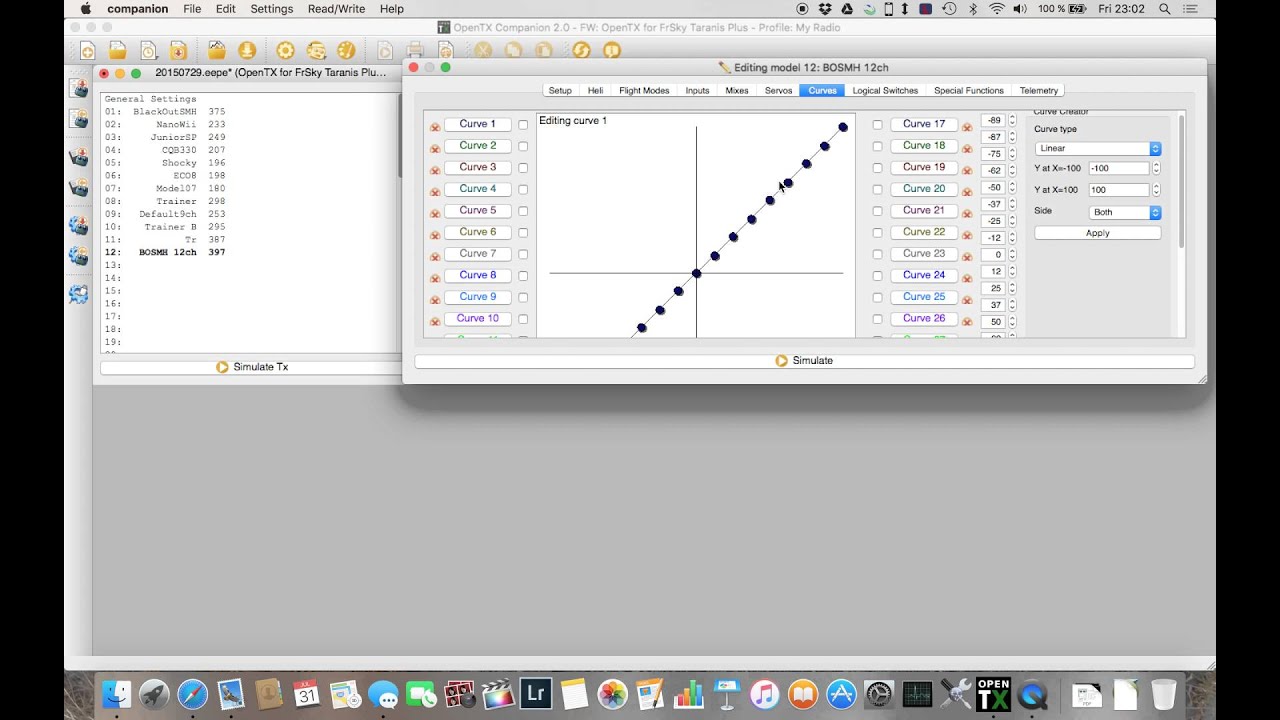
Task: Click the Wi-Fi status icon in menu bar
Action: point(996,9)
